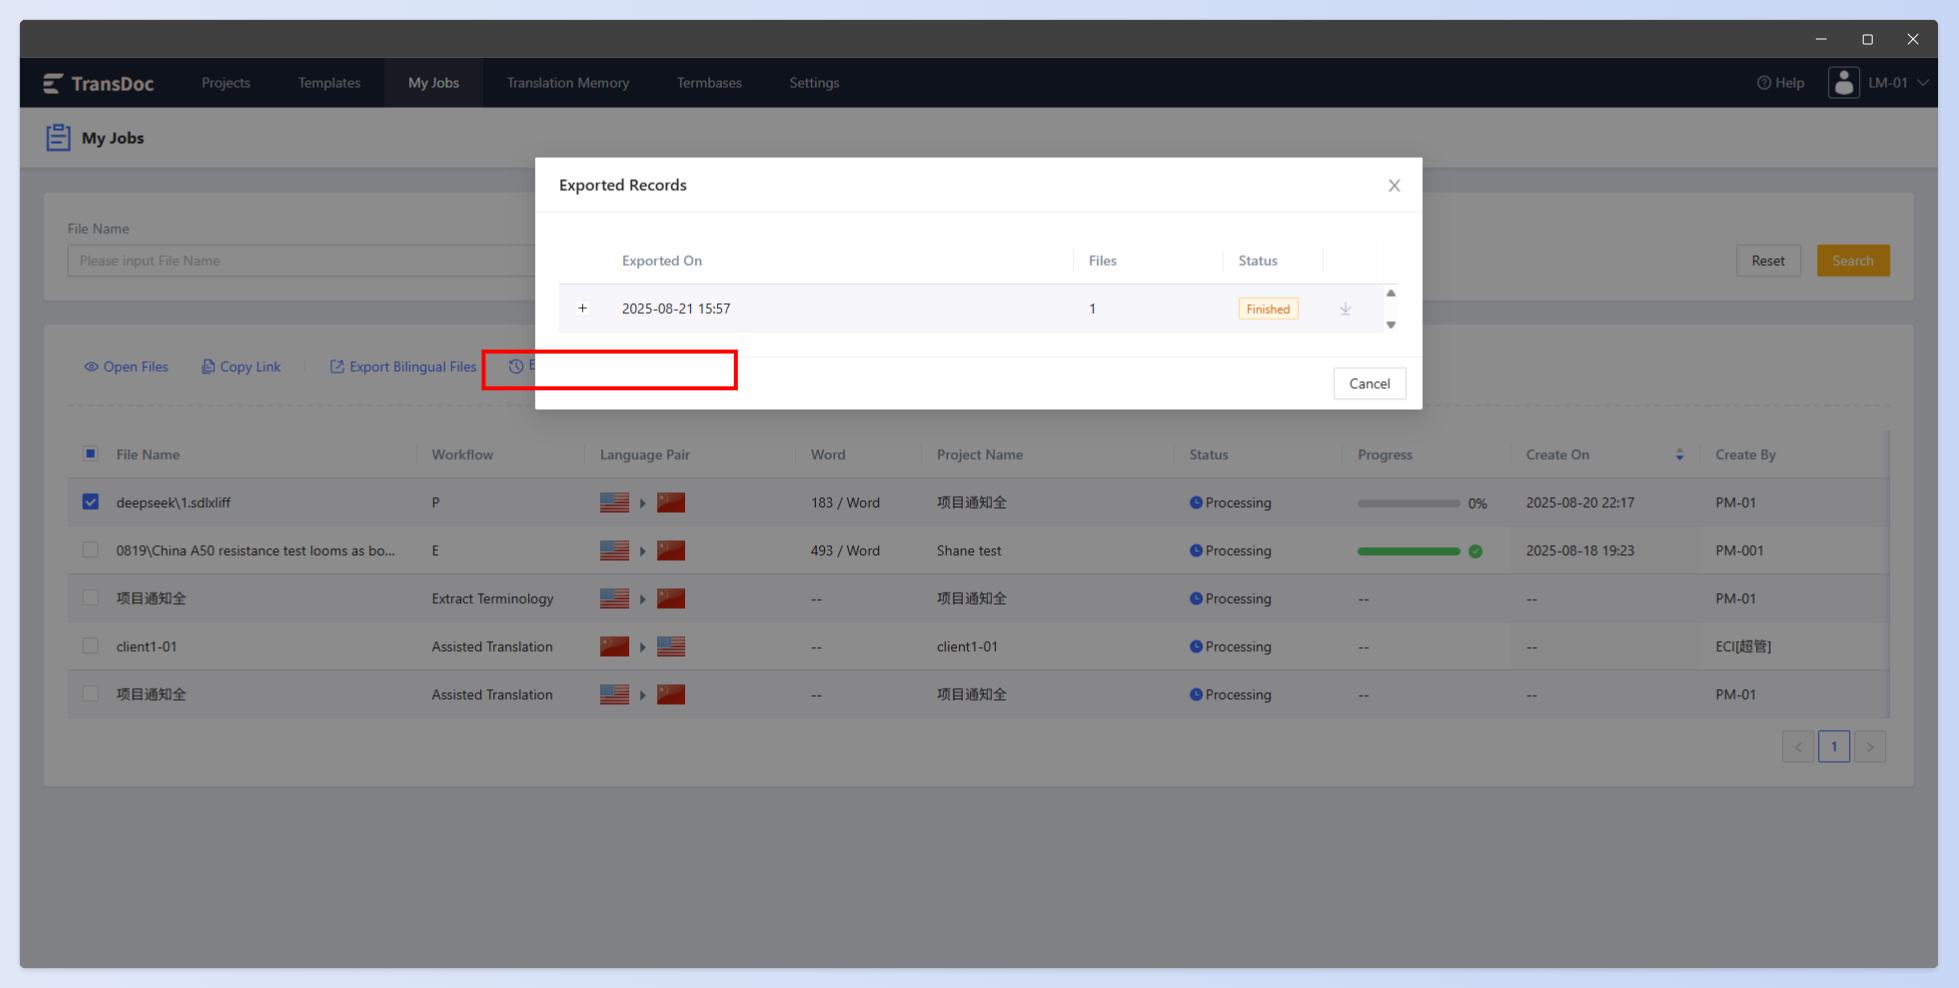Click the Copy Link document icon
The image size is (1959, 988).
pyautogui.click(x=208, y=367)
